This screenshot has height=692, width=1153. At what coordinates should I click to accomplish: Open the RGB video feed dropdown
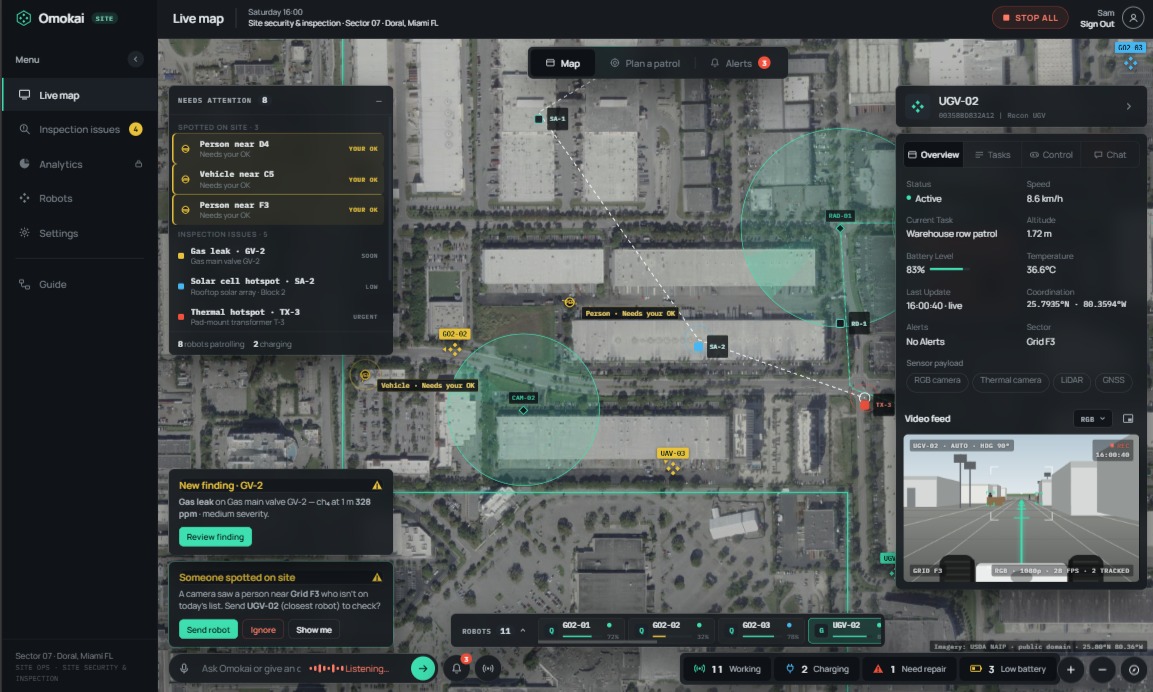[1093, 419]
